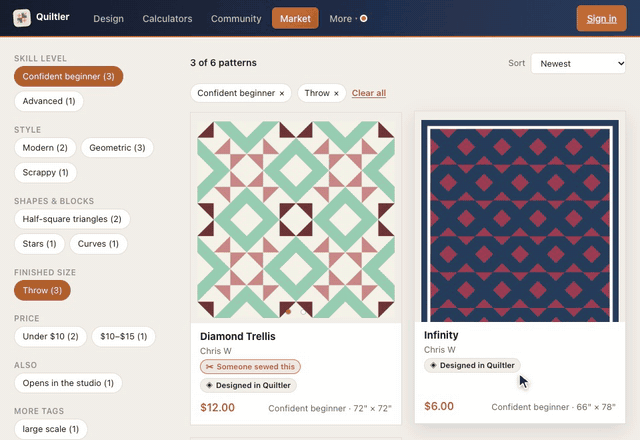Click Chris W under Diamond Trellis

tap(216, 351)
